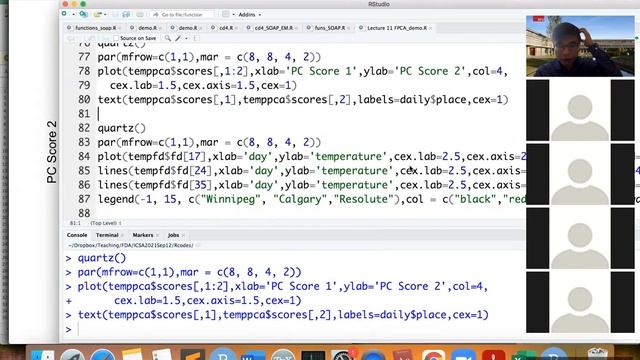Screen dimensions: 640x360
Task: Close the Jobs tab
Action: (183, 235)
